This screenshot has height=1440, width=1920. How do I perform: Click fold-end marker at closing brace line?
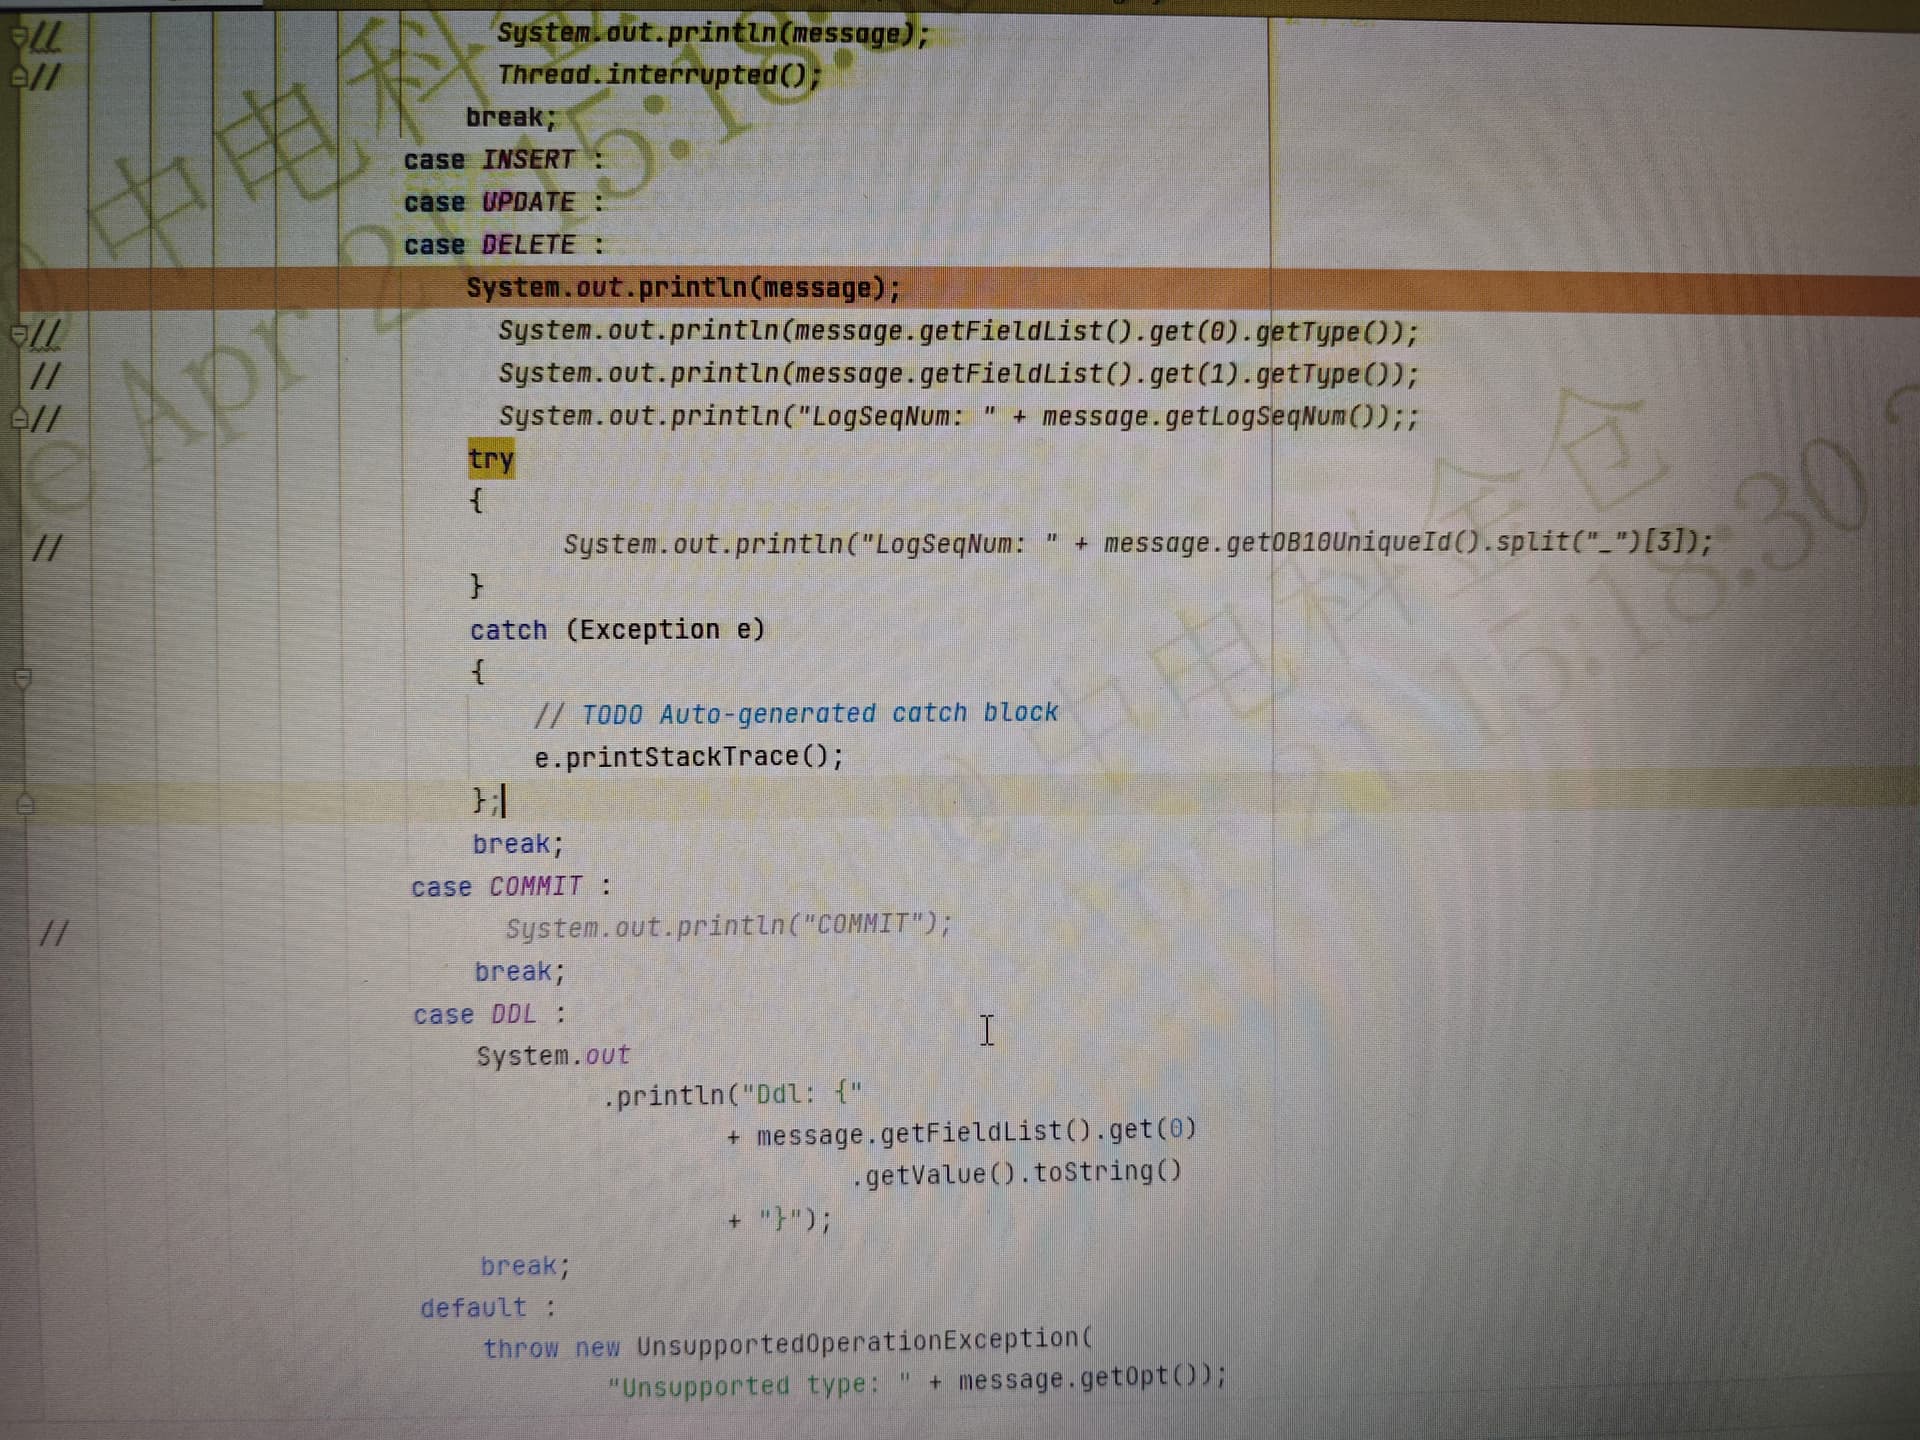(x=26, y=802)
